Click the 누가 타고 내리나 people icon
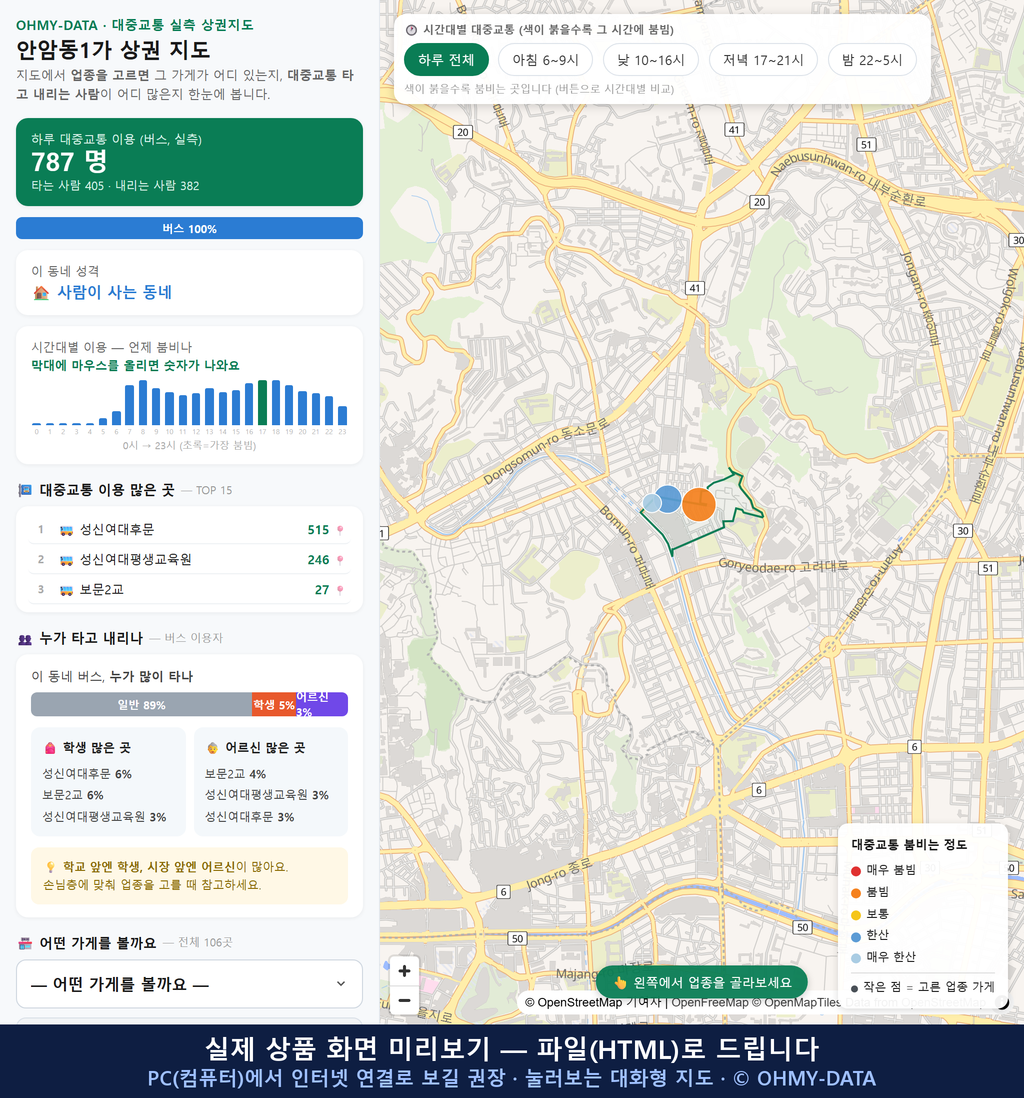Screen dimensions: 1024x1098 tap(25, 639)
